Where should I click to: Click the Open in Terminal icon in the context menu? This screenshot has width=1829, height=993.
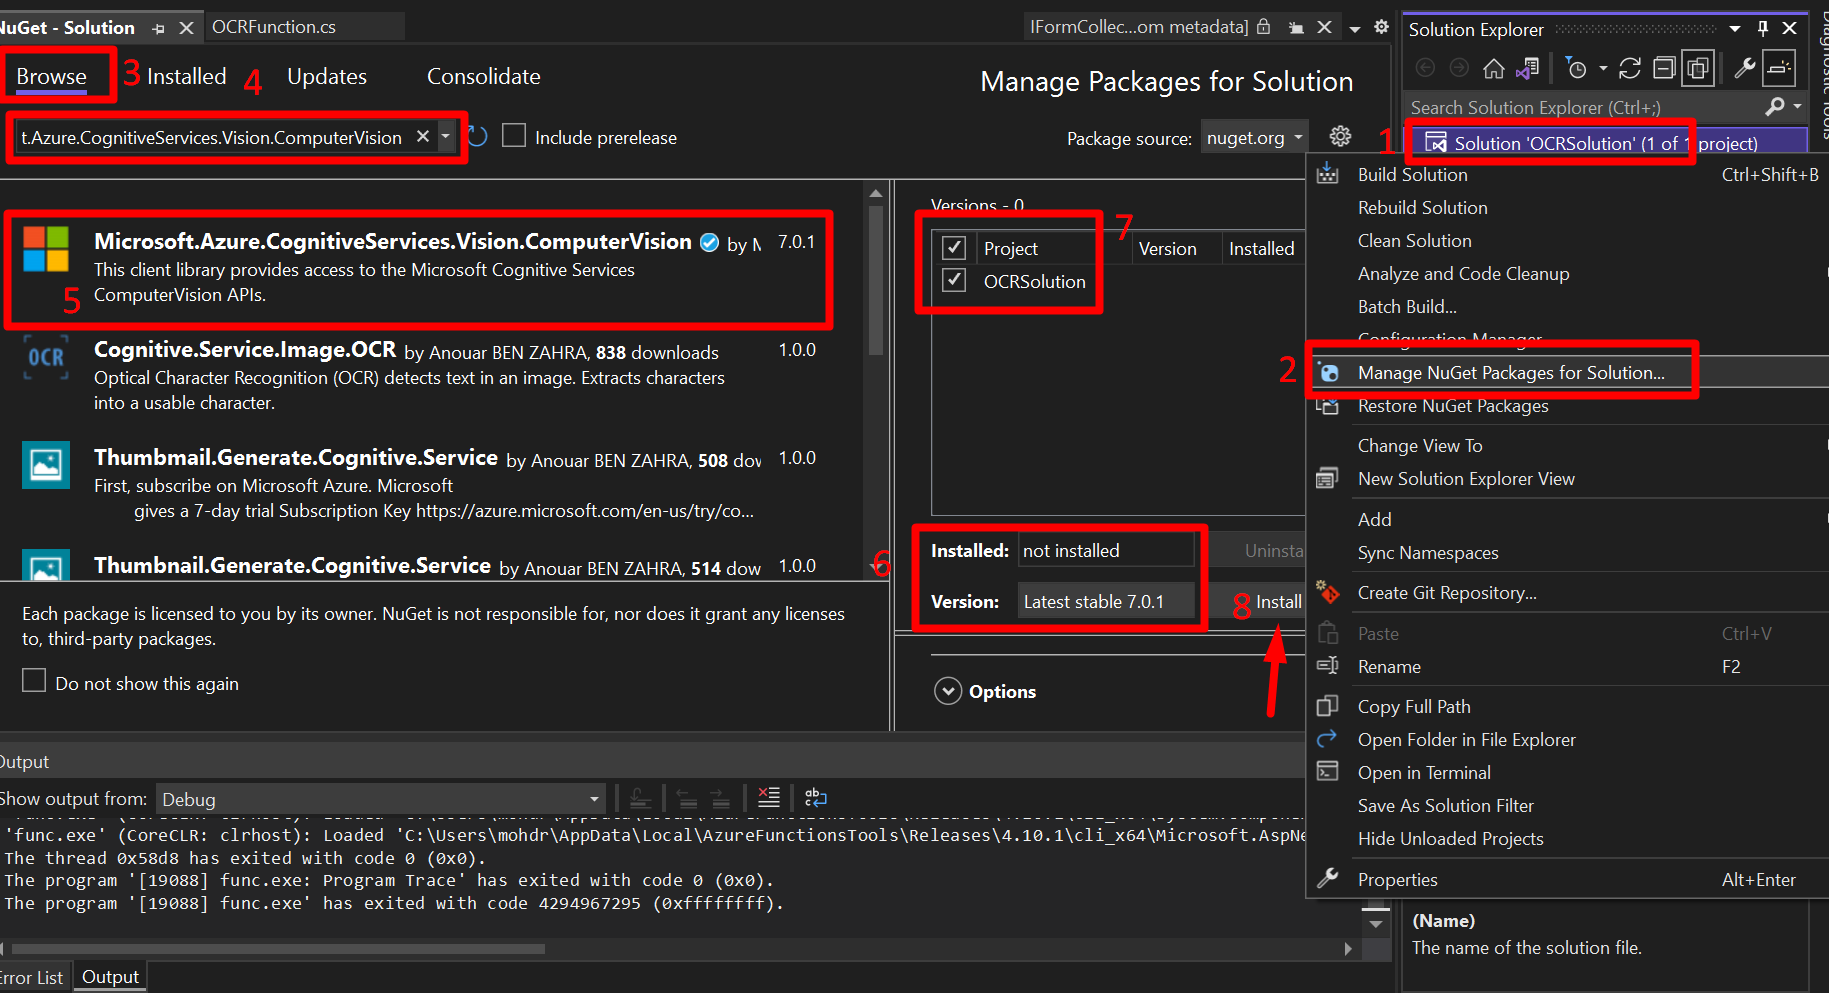pyautogui.click(x=1327, y=771)
